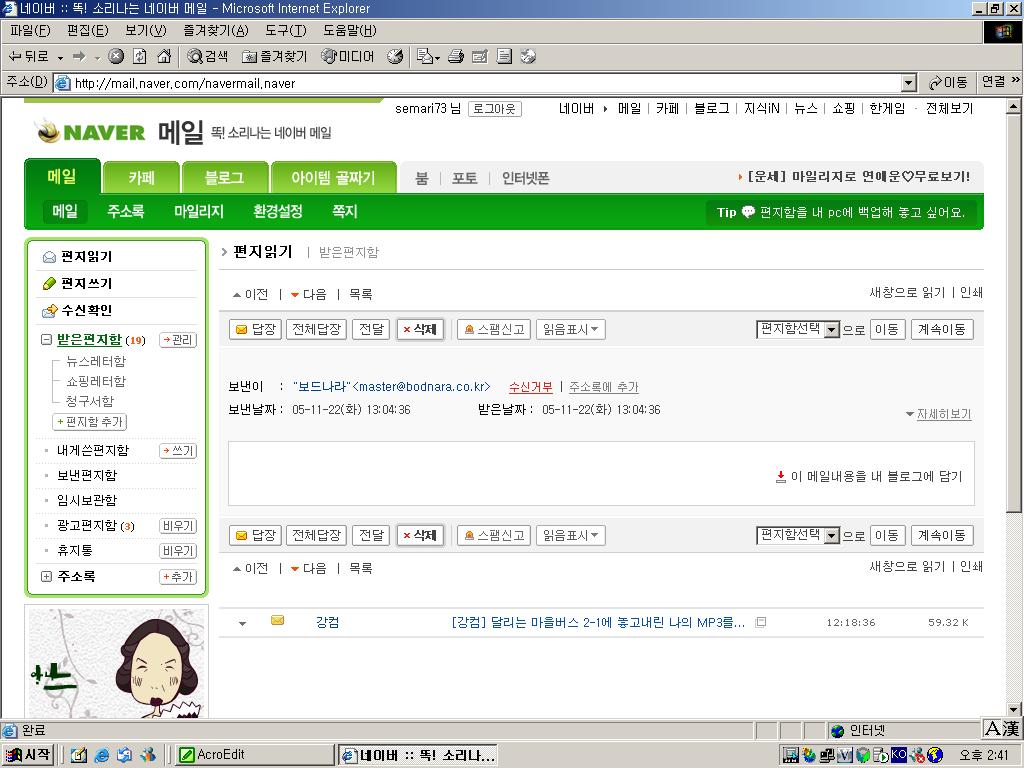Open 편지함선택 combo box beneath the message body
The width and height of the screenshot is (1024, 768).
point(797,536)
